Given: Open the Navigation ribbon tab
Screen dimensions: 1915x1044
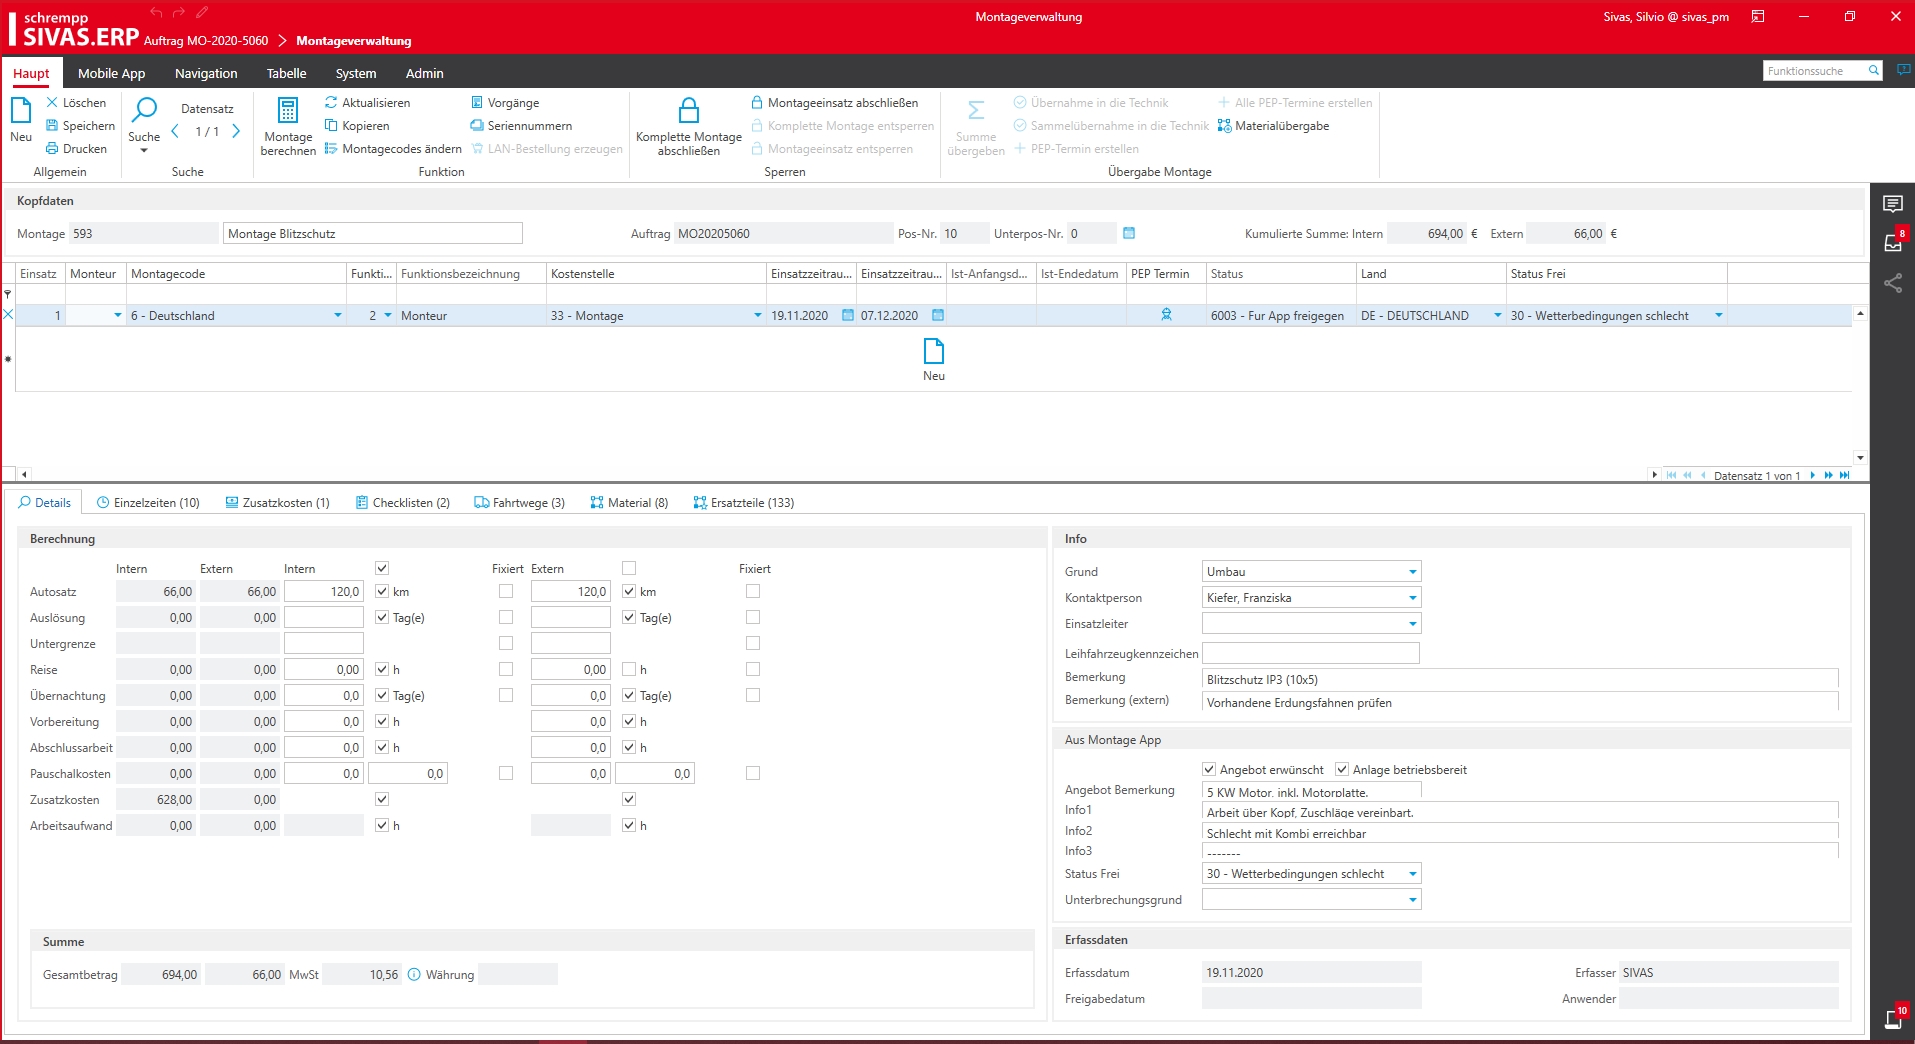Looking at the screenshot, I should pos(206,74).
